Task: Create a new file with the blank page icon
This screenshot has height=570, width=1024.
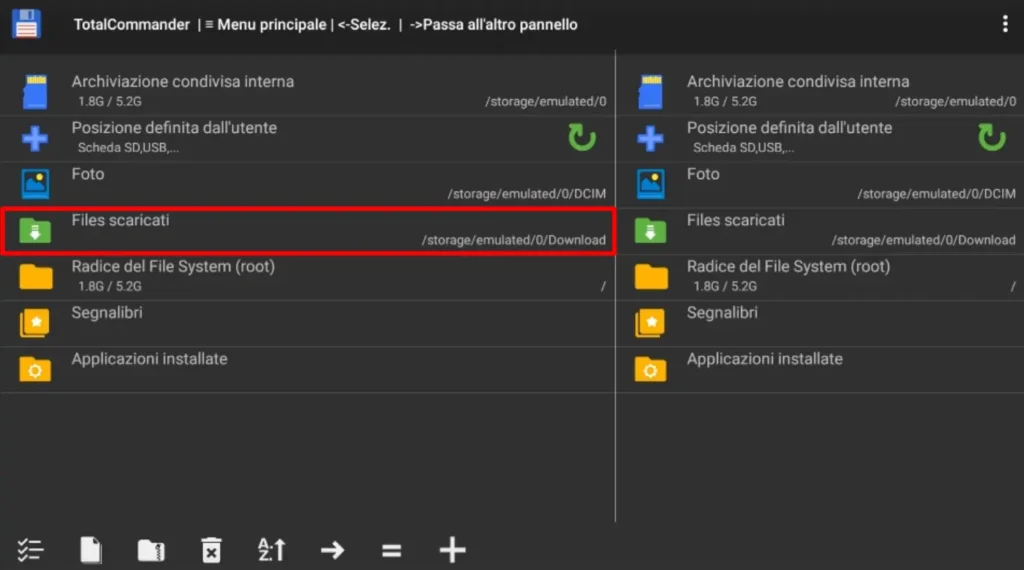Action: 91,550
